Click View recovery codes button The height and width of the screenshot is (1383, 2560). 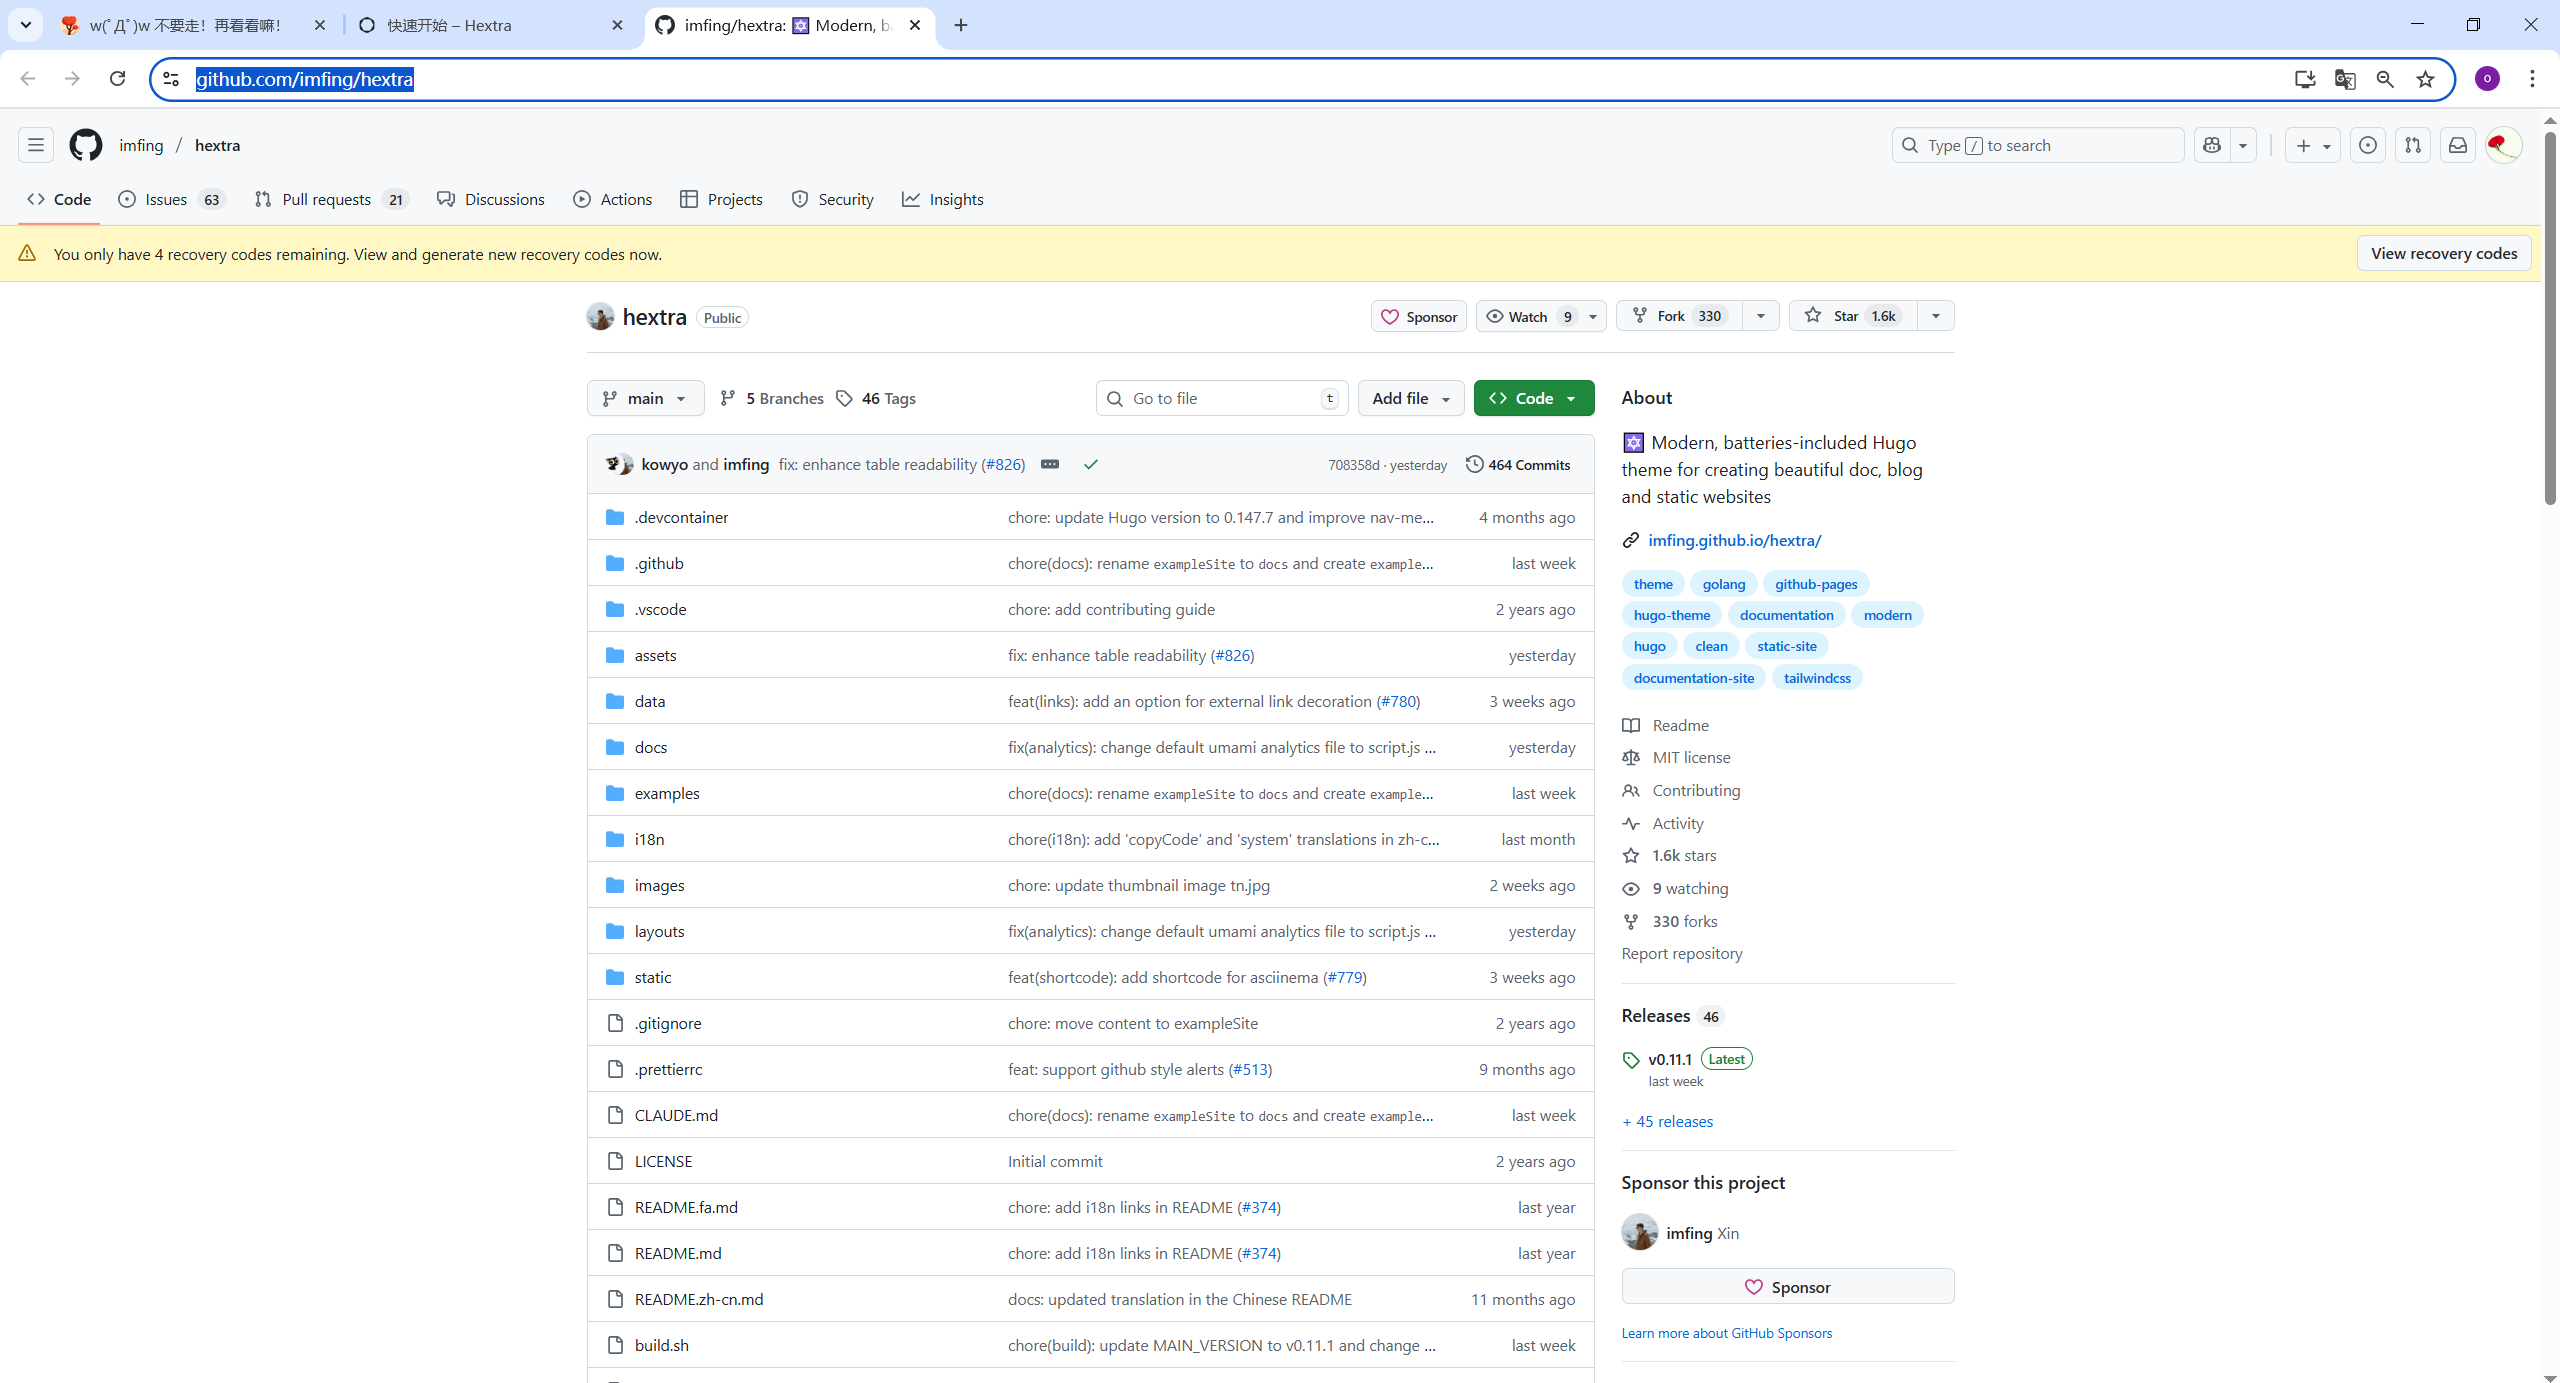click(2443, 253)
